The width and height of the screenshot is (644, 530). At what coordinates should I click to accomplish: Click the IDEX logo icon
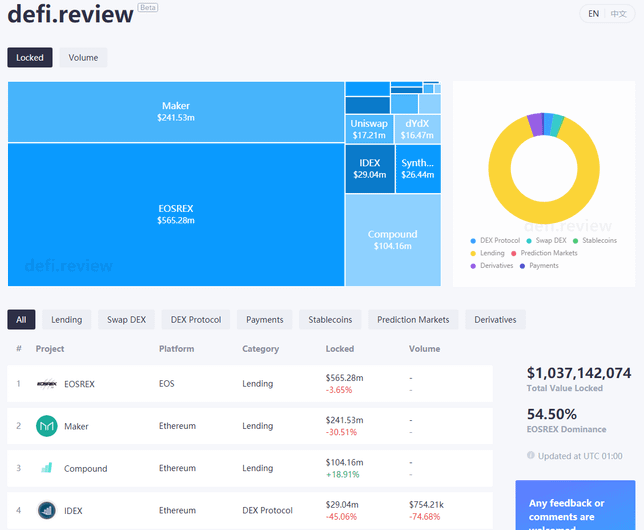pyautogui.click(x=47, y=511)
